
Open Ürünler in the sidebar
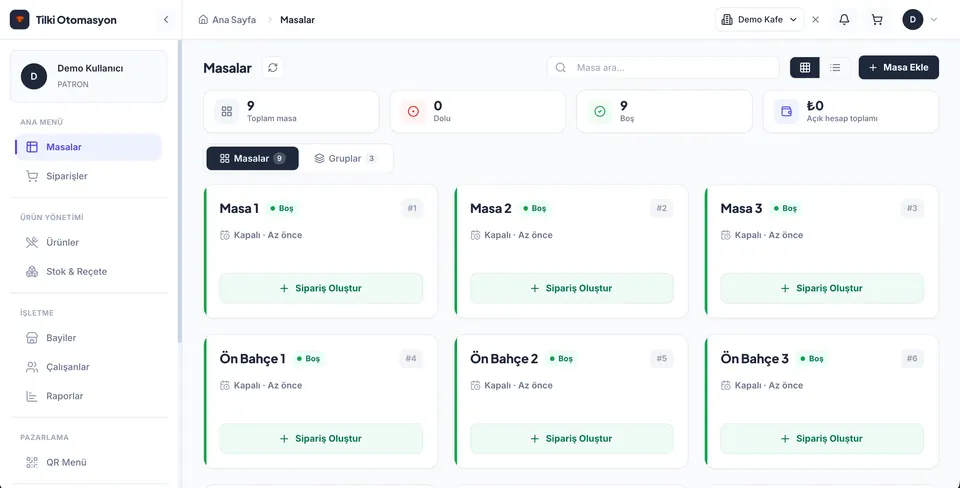pyautogui.click(x=89, y=242)
